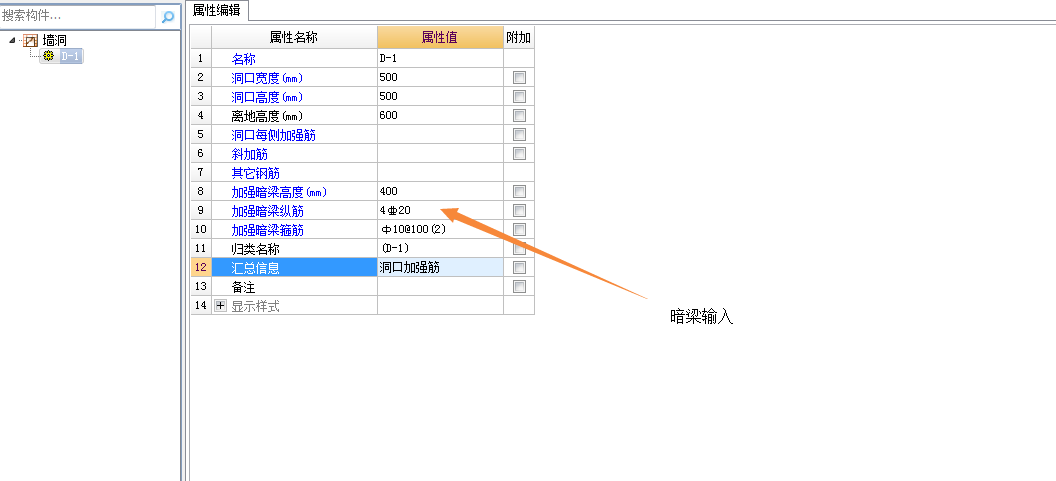Click the 墙洞 wall-opening category icon
The width and height of the screenshot is (1056, 481).
(30, 41)
